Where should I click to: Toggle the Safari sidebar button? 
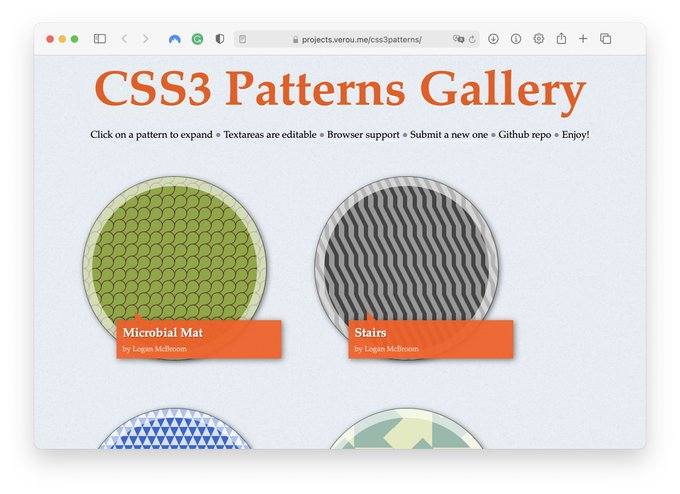pos(100,39)
